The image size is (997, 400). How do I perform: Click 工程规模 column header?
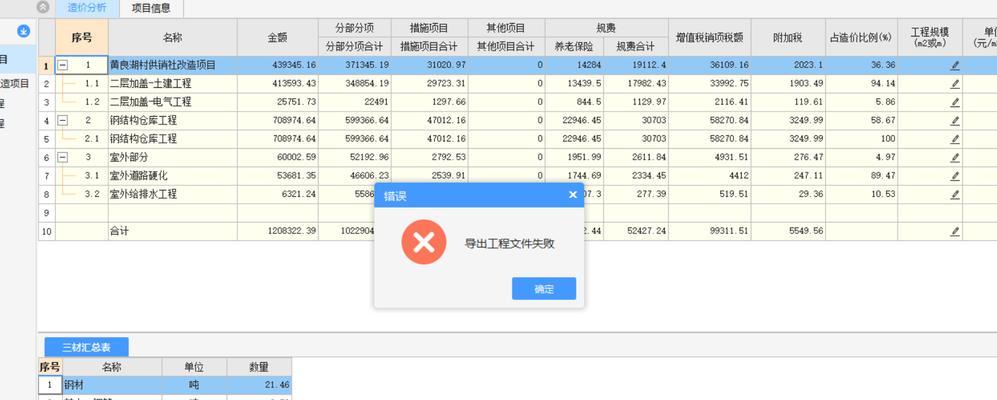pos(930,38)
